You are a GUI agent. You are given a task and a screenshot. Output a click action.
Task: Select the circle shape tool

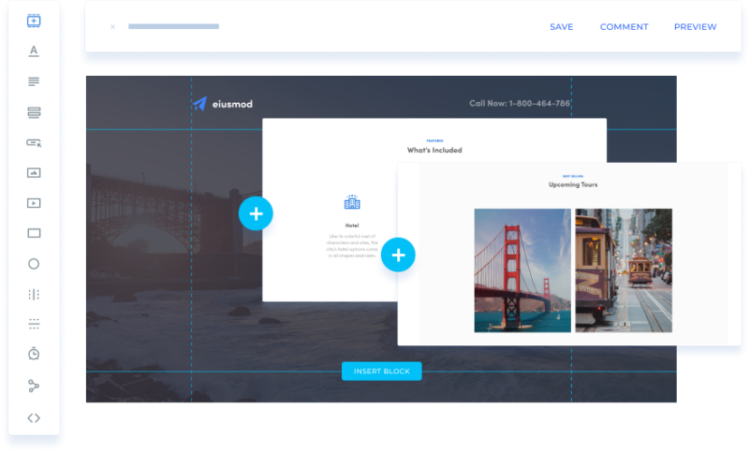(33, 264)
